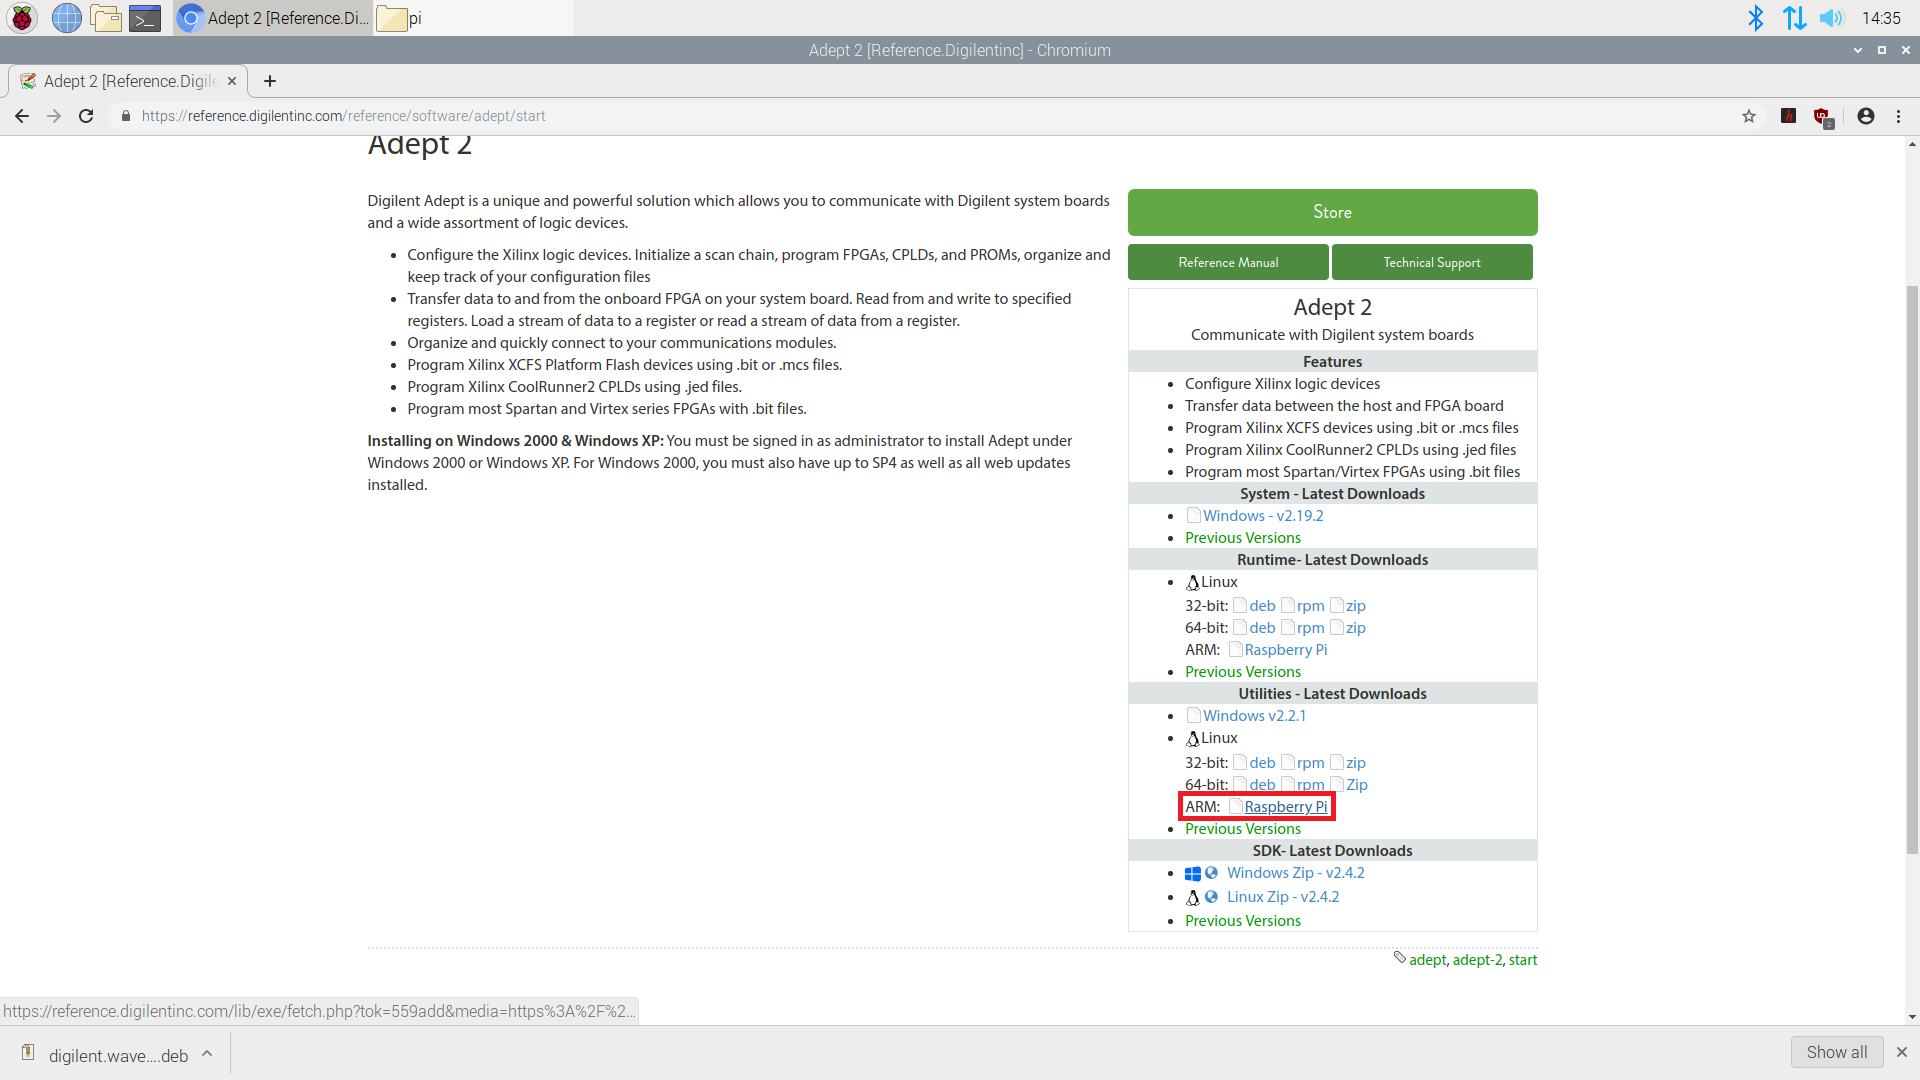Screen dimensions: 1920x1080
Task: Switch to the Adept 2 Chromium taskbar window
Action: point(273,18)
